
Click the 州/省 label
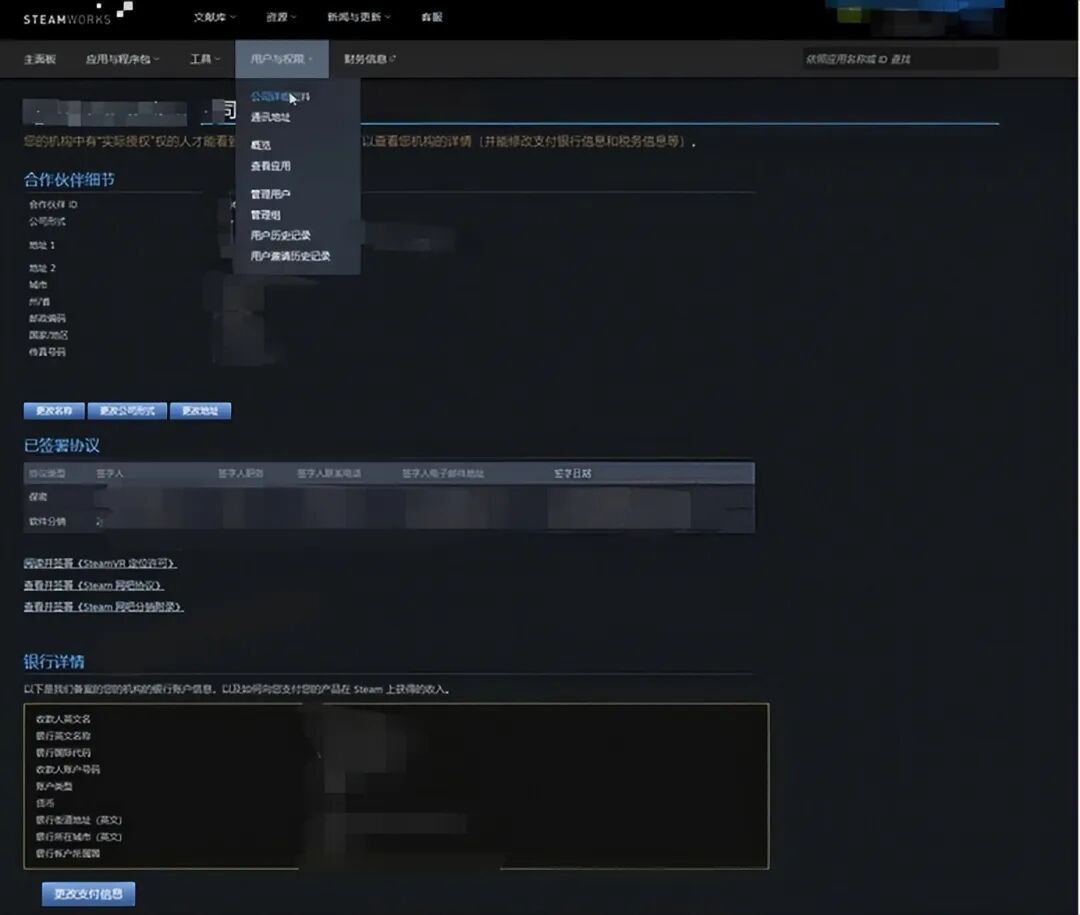pos(39,302)
